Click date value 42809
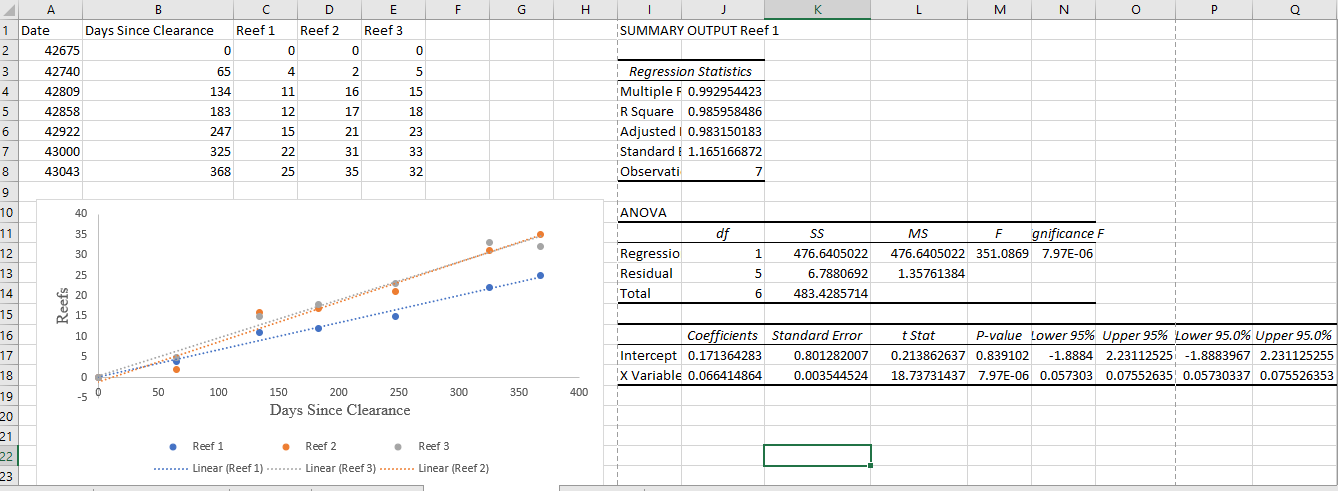1338x491 pixels. 50,91
